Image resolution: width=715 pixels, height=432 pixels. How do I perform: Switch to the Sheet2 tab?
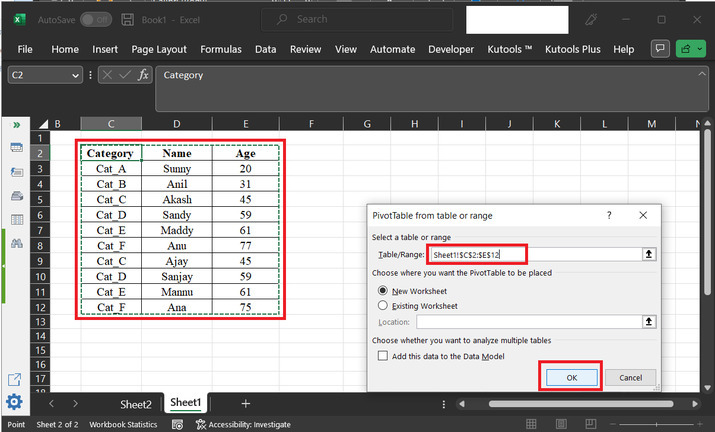coord(136,404)
